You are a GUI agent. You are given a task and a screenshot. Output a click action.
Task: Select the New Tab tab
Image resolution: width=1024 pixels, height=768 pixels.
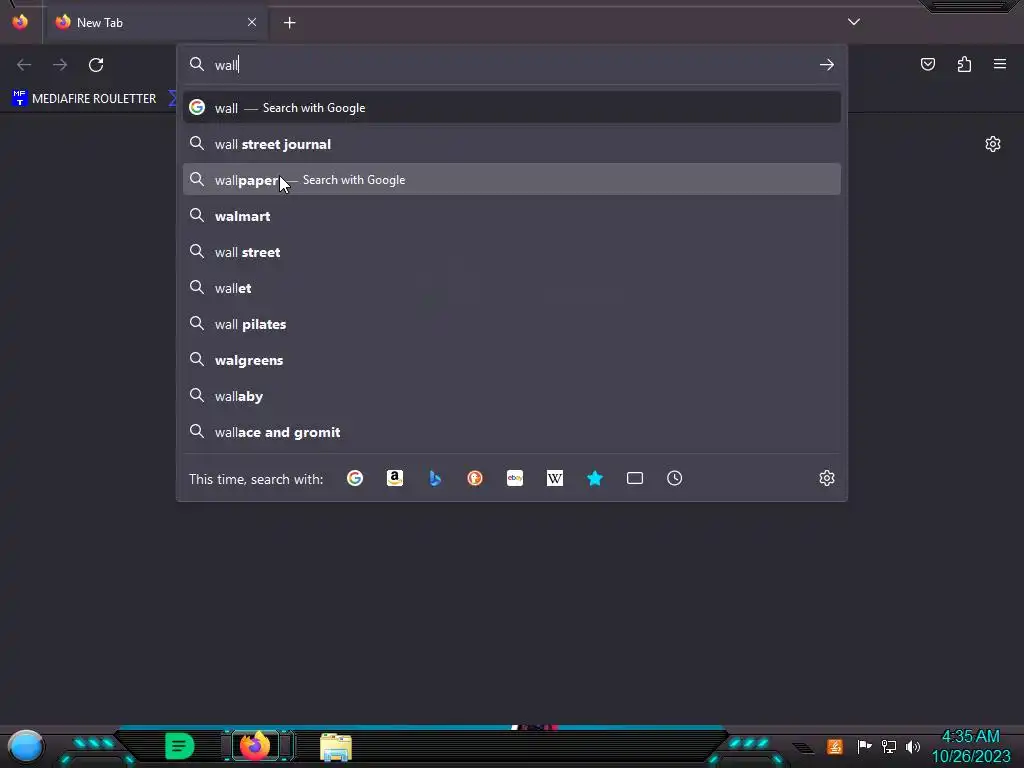tap(155, 22)
